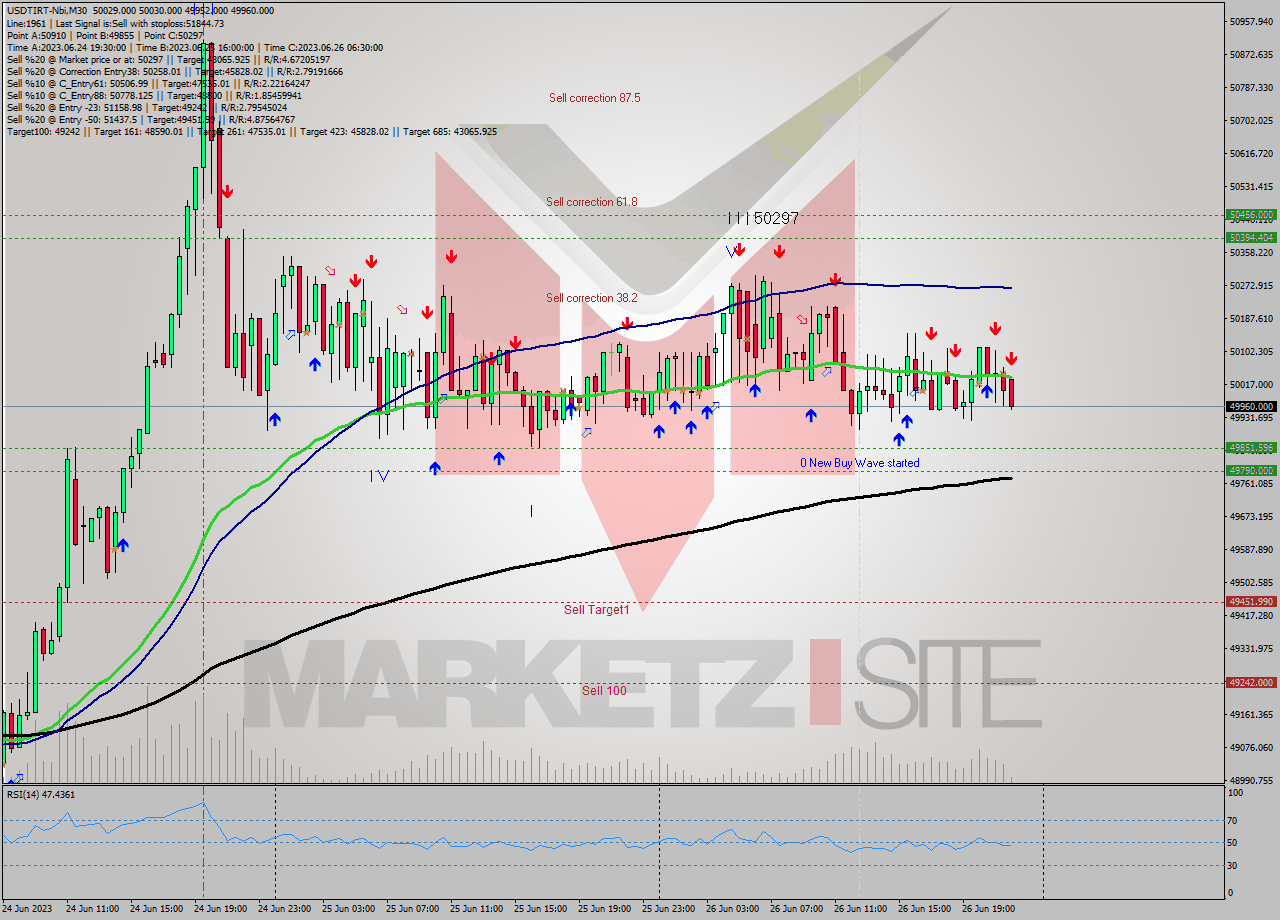Click the '25 Jun 03:00' time axis label
Image resolution: width=1280 pixels, height=920 pixels.
[347, 909]
